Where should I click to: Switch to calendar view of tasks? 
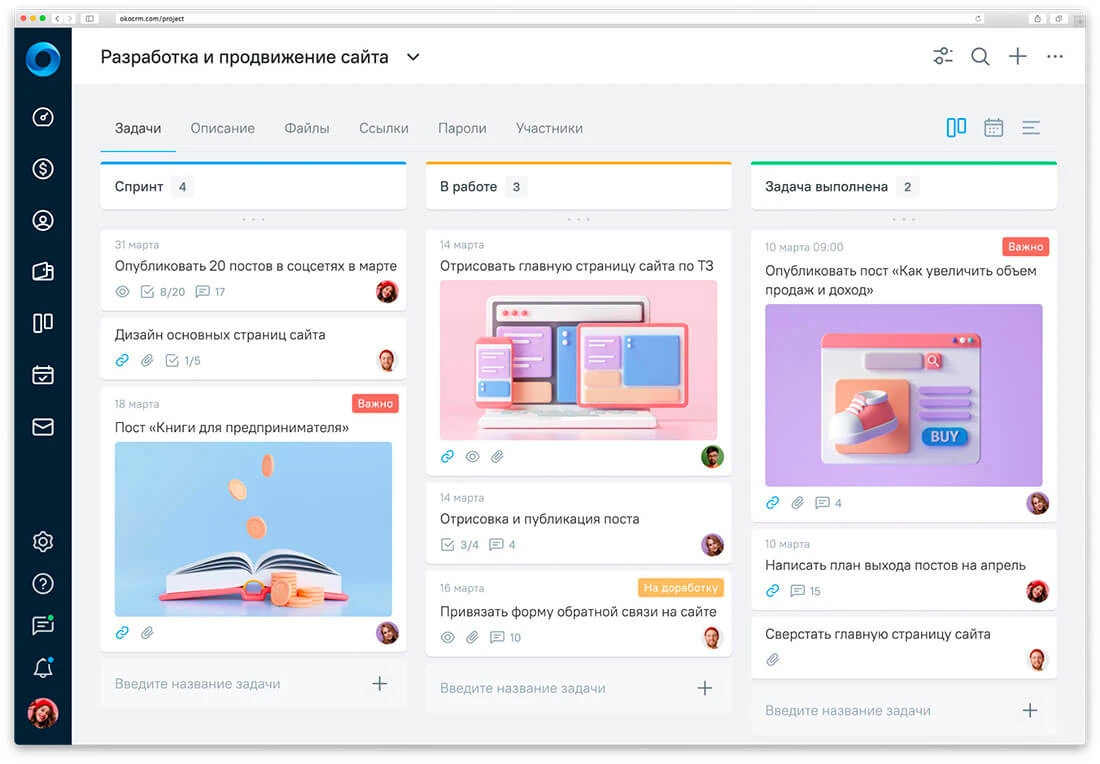tap(993, 127)
